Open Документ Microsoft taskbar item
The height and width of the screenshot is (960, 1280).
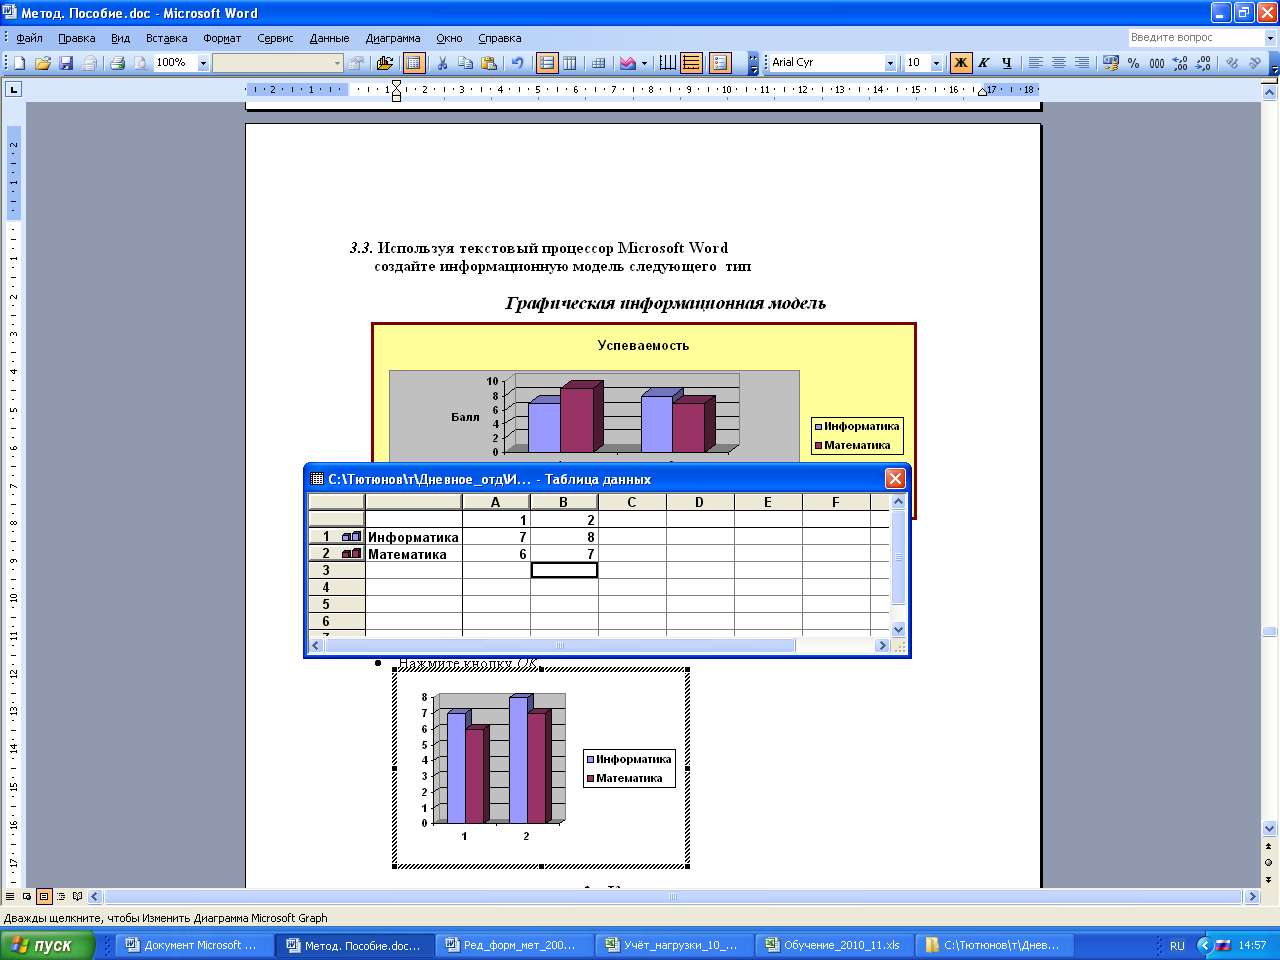[x=195, y=945]
